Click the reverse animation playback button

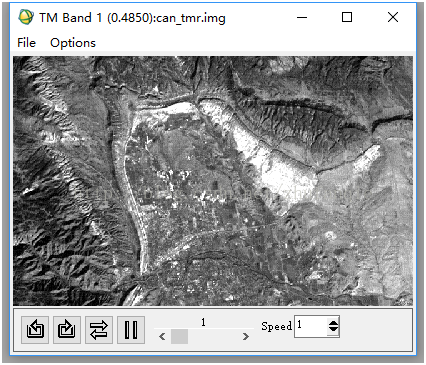point(35,330)
